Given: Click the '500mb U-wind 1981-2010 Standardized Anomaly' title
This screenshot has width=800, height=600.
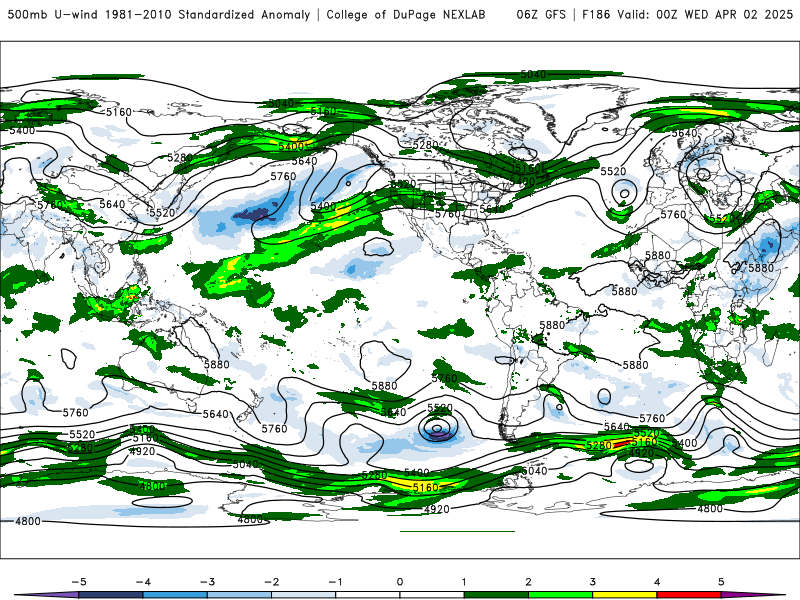Looking at the screenshot, I should tap(159, 14).
